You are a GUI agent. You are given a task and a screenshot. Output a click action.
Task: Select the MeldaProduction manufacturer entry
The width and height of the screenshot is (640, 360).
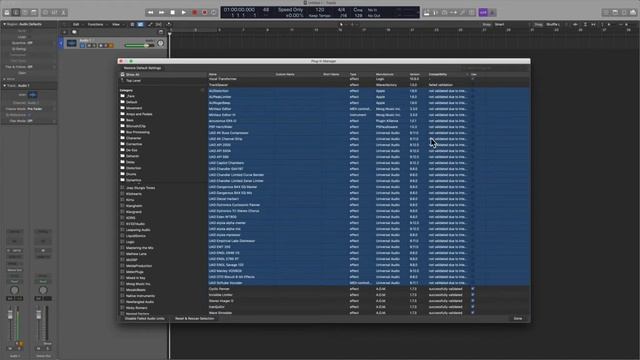pos(139,266)
